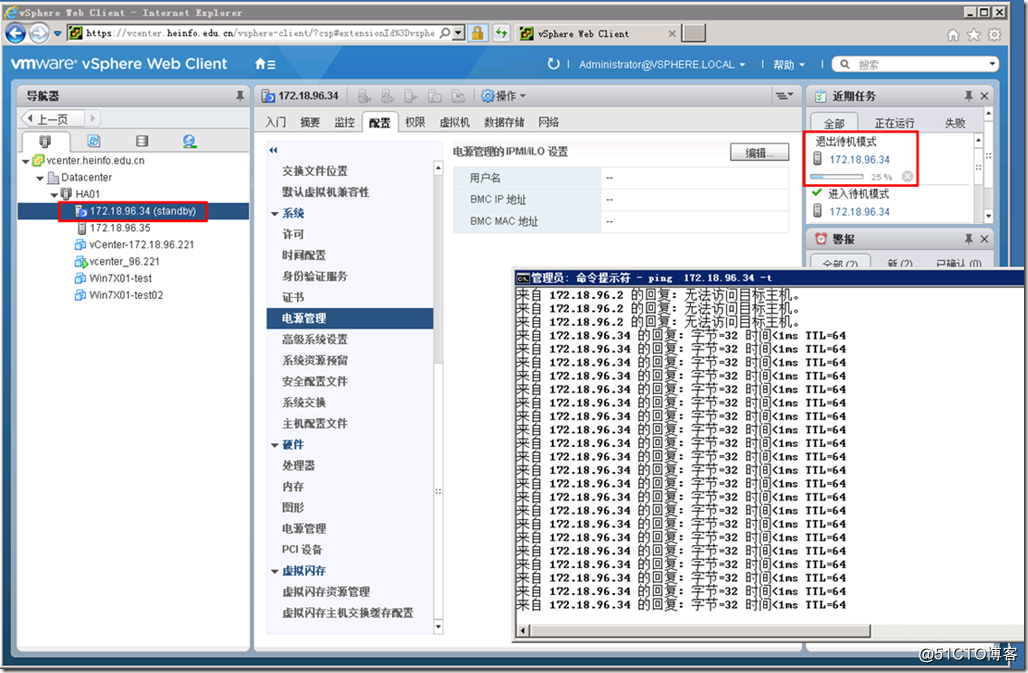Collapse the HA01 cluster node
The image size is (1028, 673).
tap(55, 194)
